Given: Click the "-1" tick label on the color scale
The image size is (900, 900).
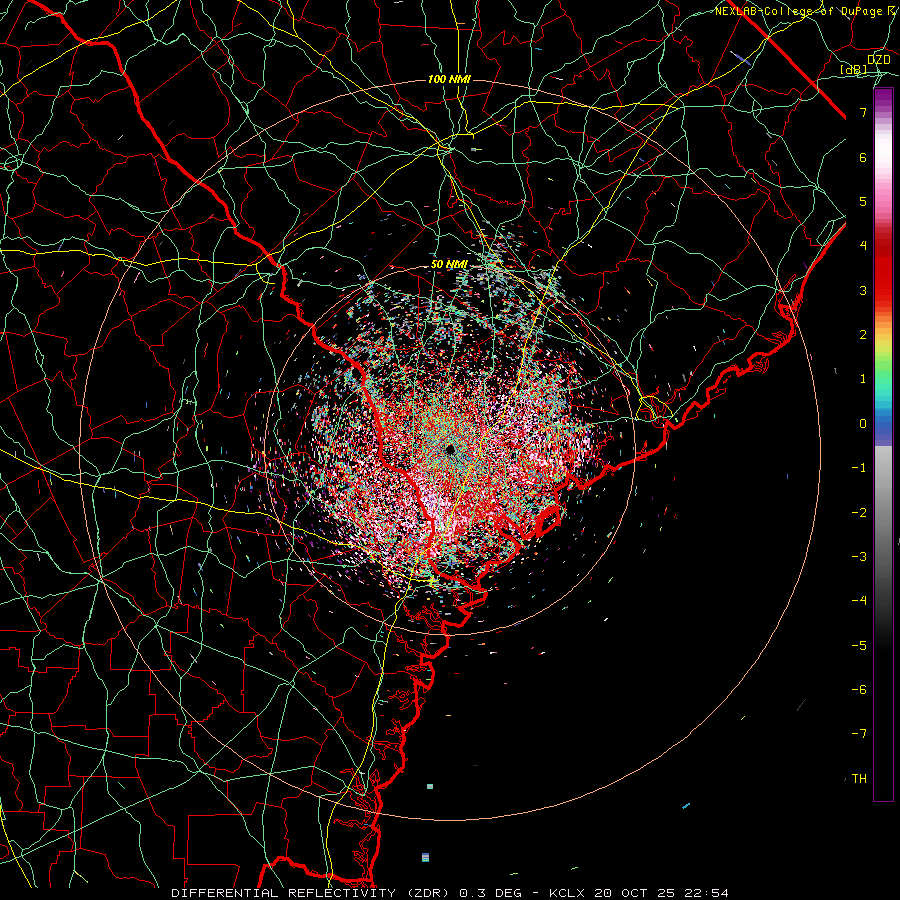Looking at the screenshot, I should coord(859,468).
